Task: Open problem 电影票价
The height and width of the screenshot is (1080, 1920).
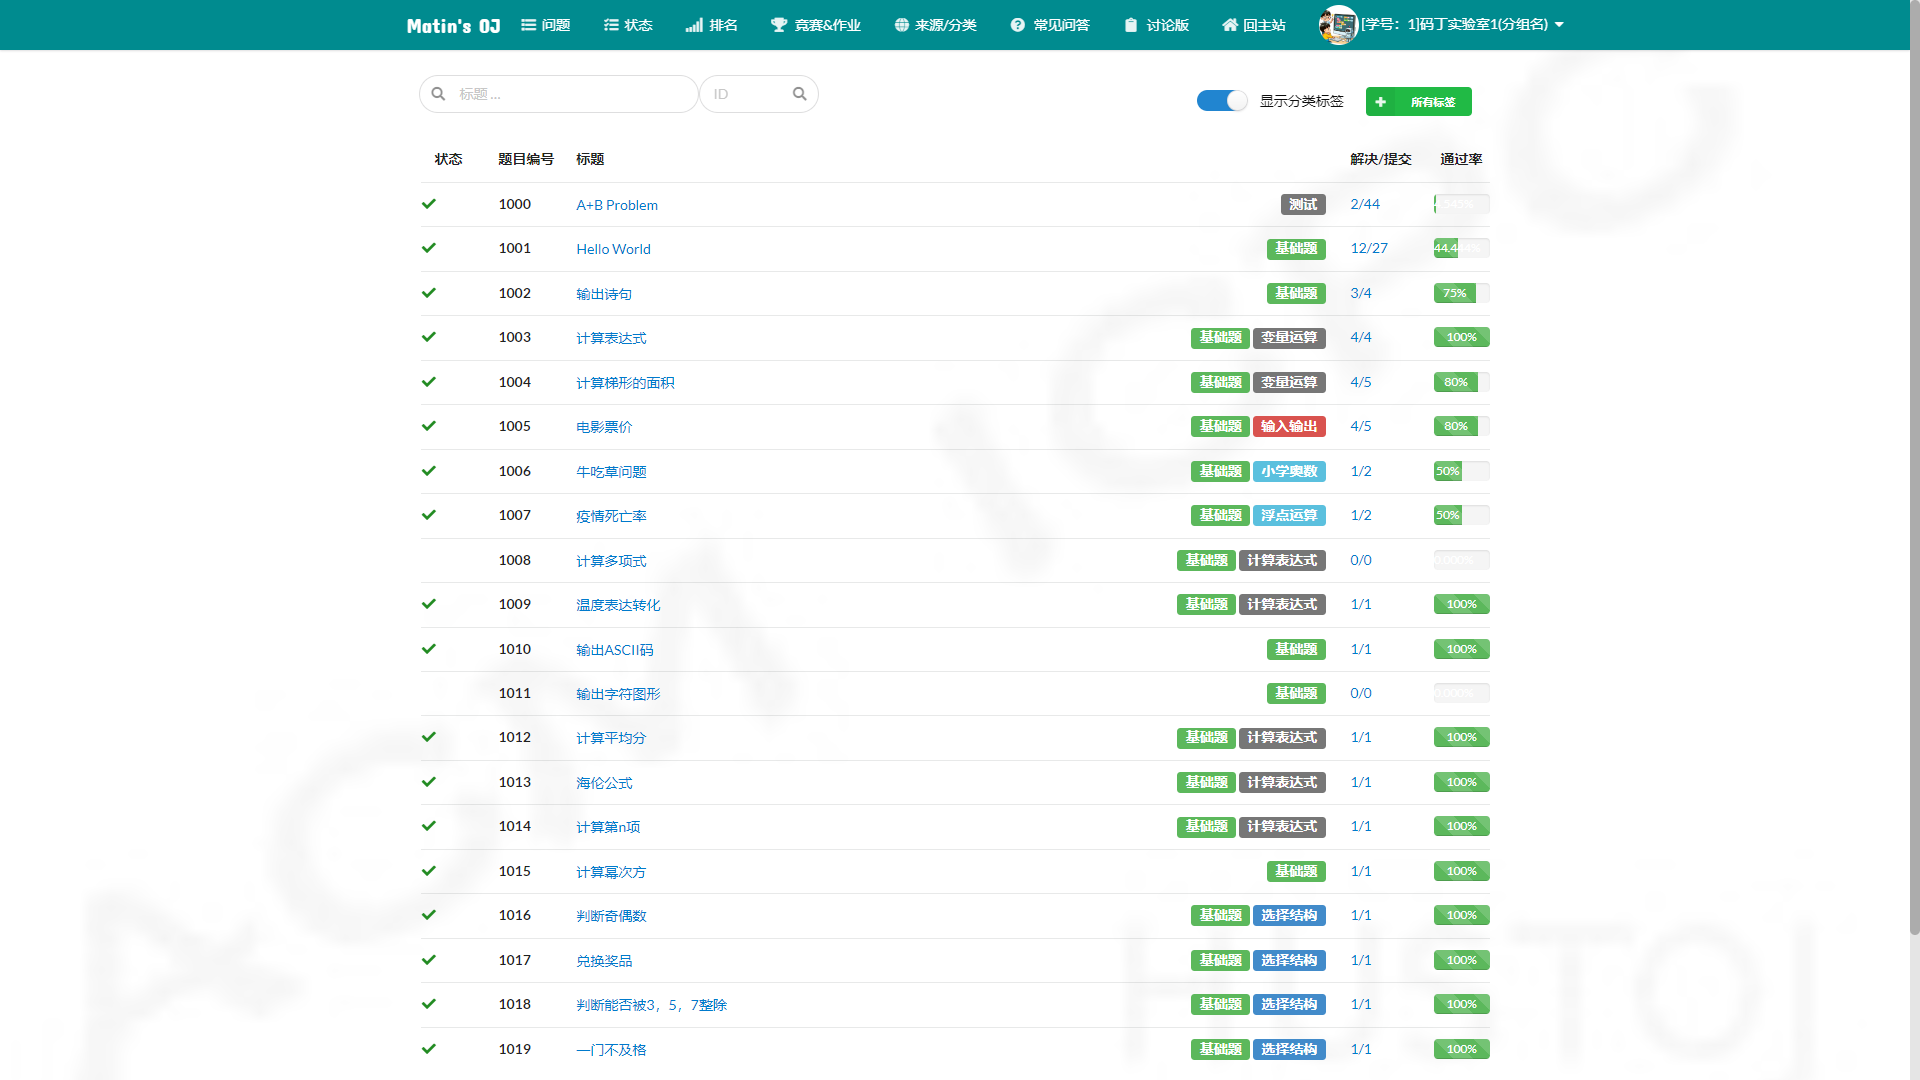Action: tap(604, 427)
